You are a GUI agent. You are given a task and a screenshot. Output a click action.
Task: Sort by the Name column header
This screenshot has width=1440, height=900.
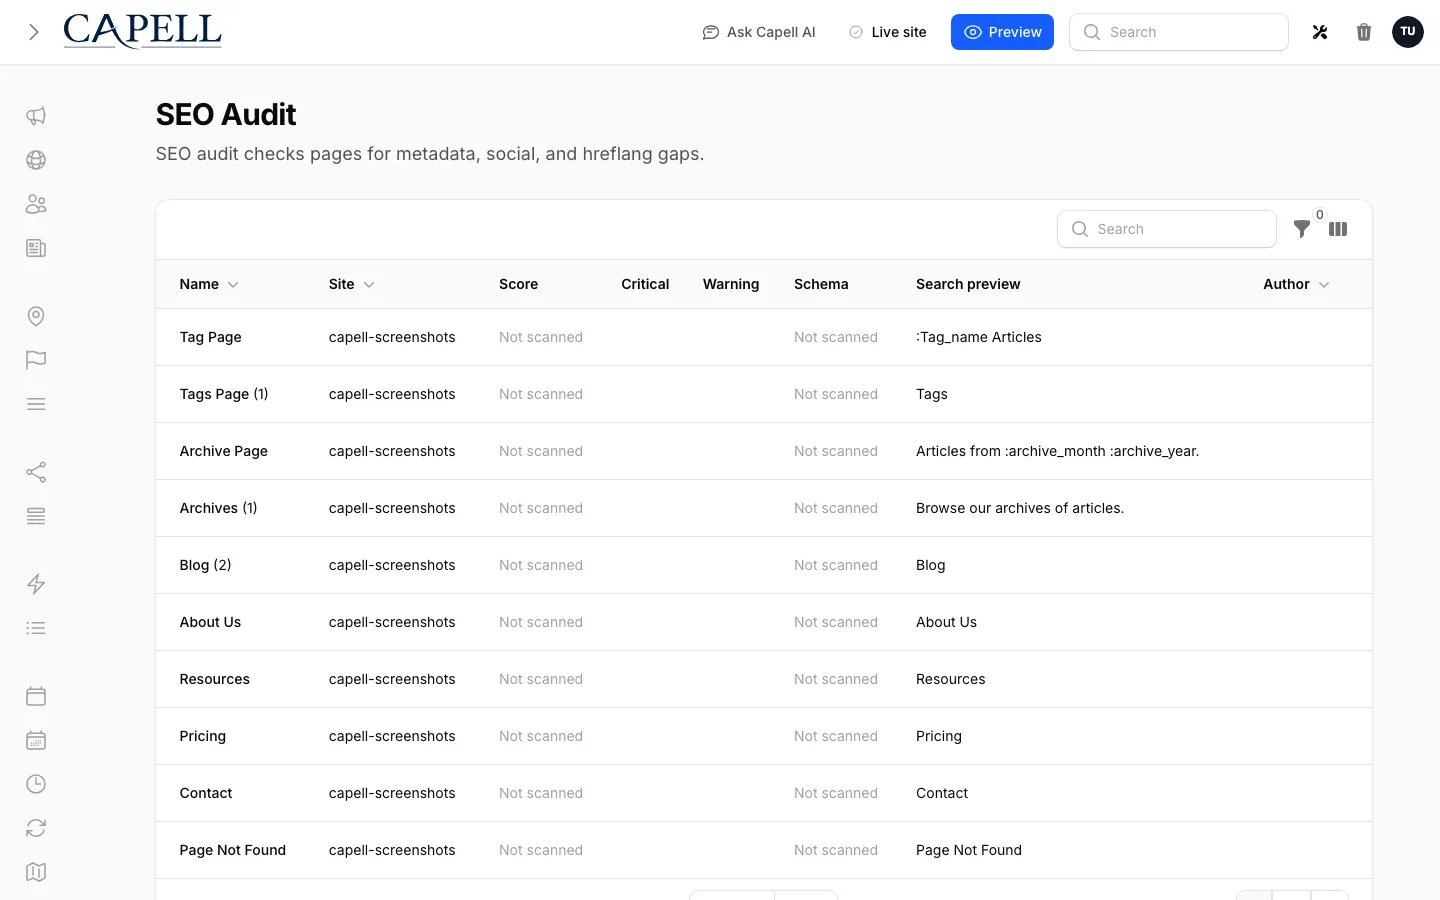point(209,284)
